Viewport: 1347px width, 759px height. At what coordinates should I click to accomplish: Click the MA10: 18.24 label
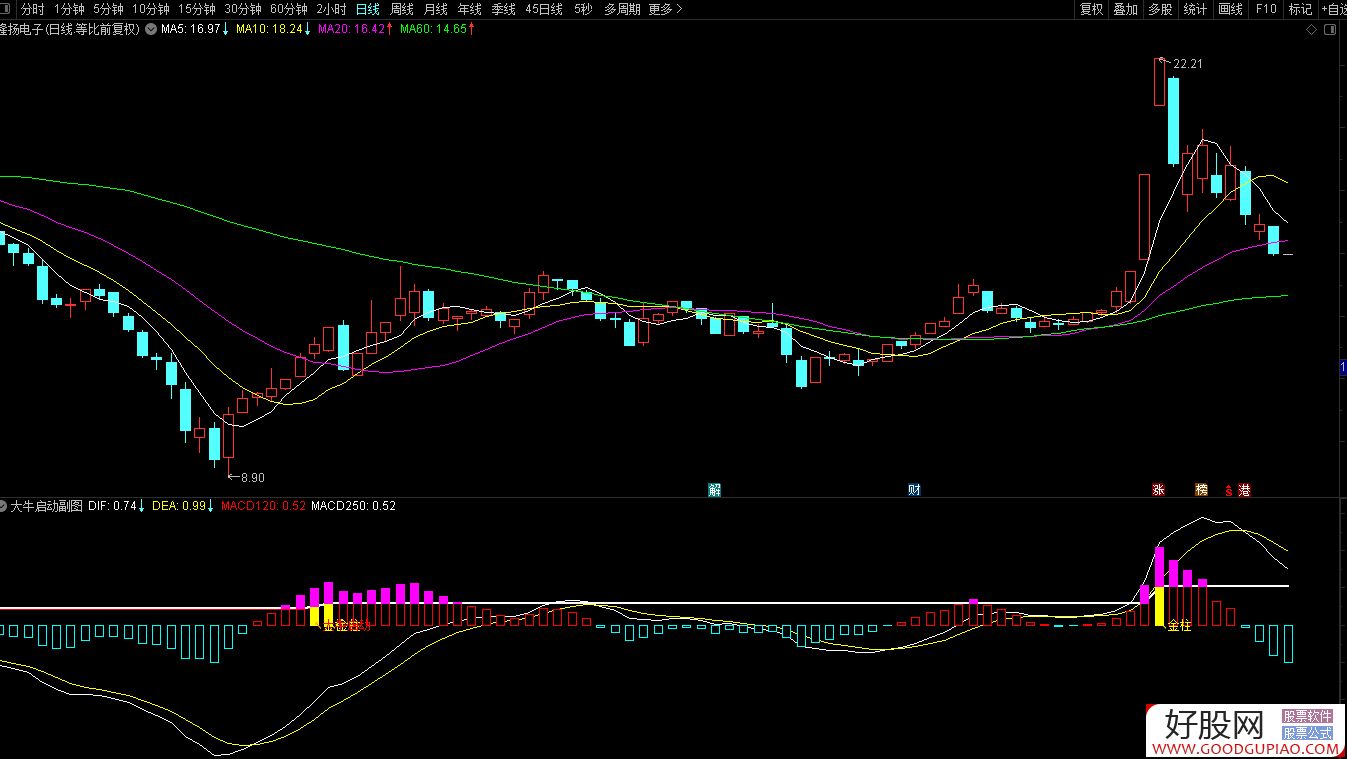point(269,29)
